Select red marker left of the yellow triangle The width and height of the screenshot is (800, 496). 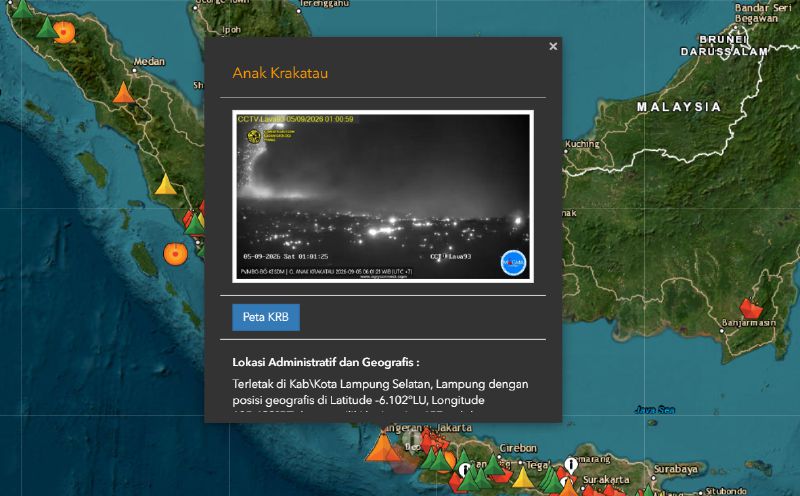[502, 476]
